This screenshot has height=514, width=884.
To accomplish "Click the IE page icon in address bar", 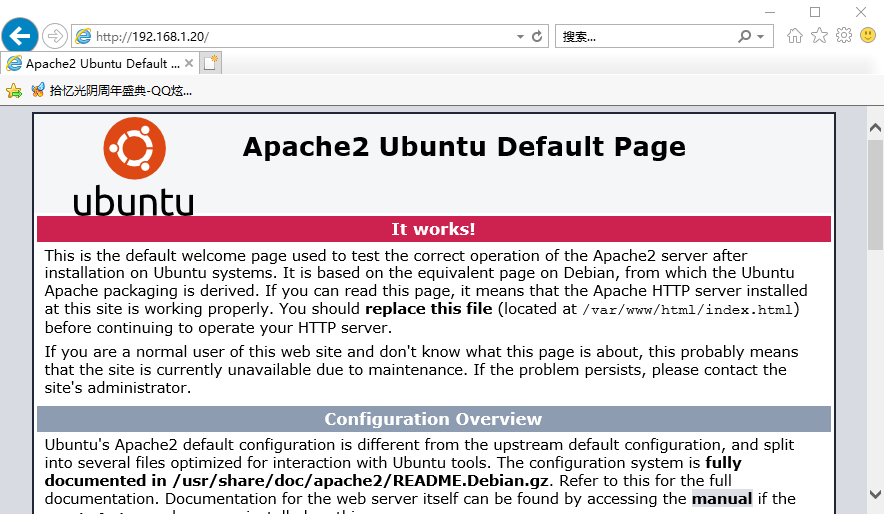I will coord(83,37).
